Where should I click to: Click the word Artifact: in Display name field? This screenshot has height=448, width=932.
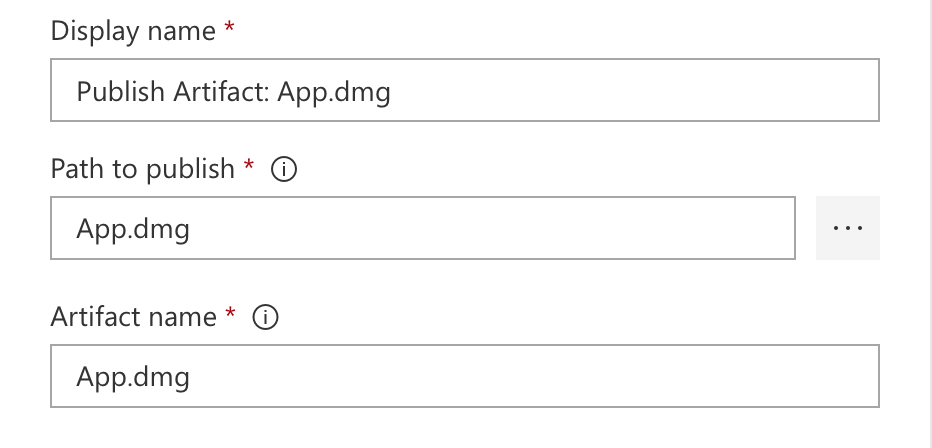pyautogui.click(x=221, y=92)
